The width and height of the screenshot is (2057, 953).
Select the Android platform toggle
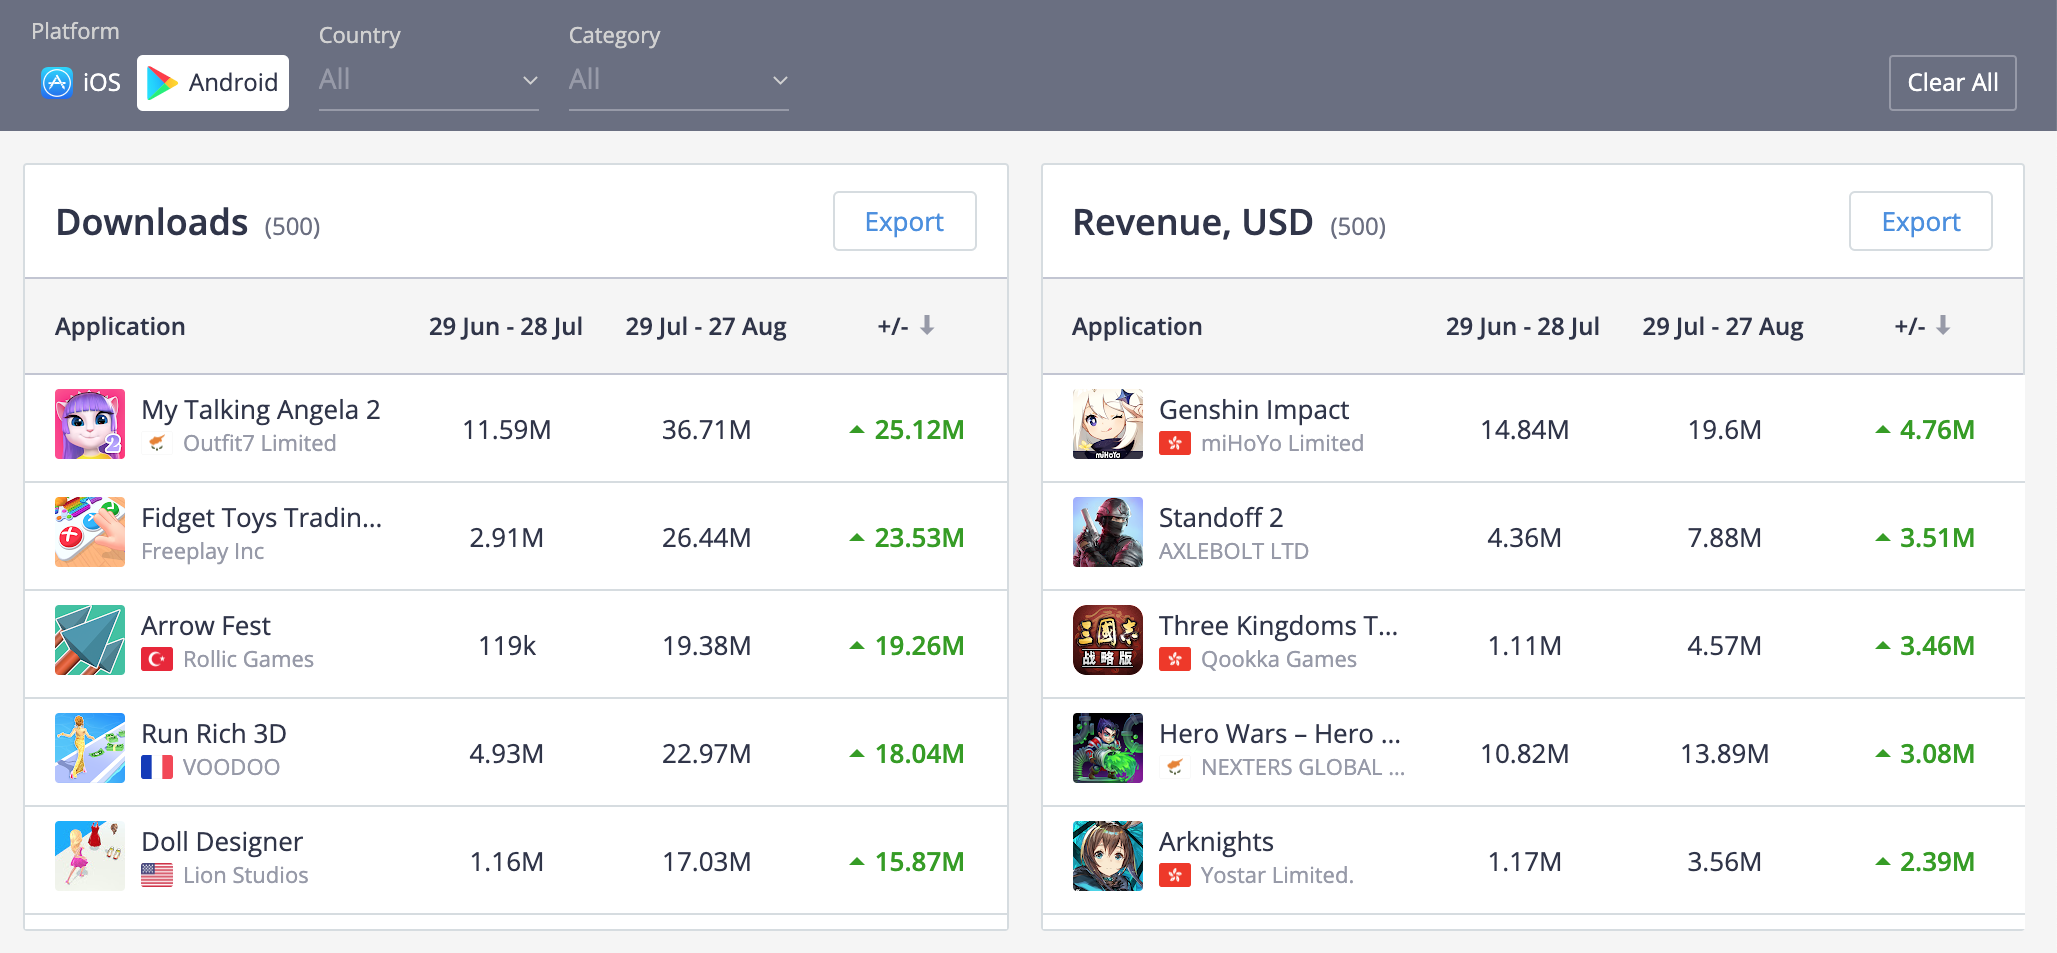coord(213,82)
